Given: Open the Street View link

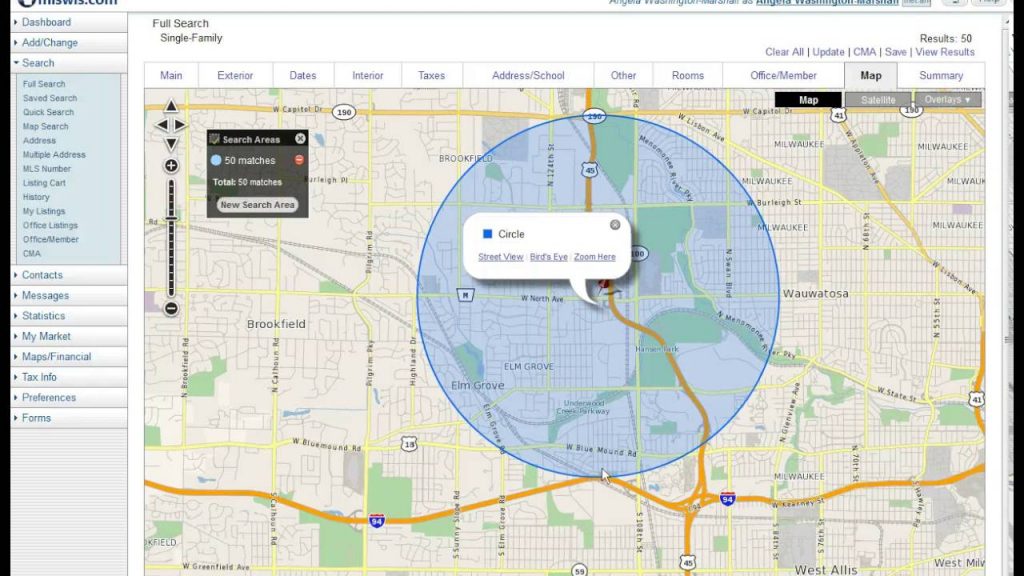Looking at the screenshot, I should click(500, 257).
